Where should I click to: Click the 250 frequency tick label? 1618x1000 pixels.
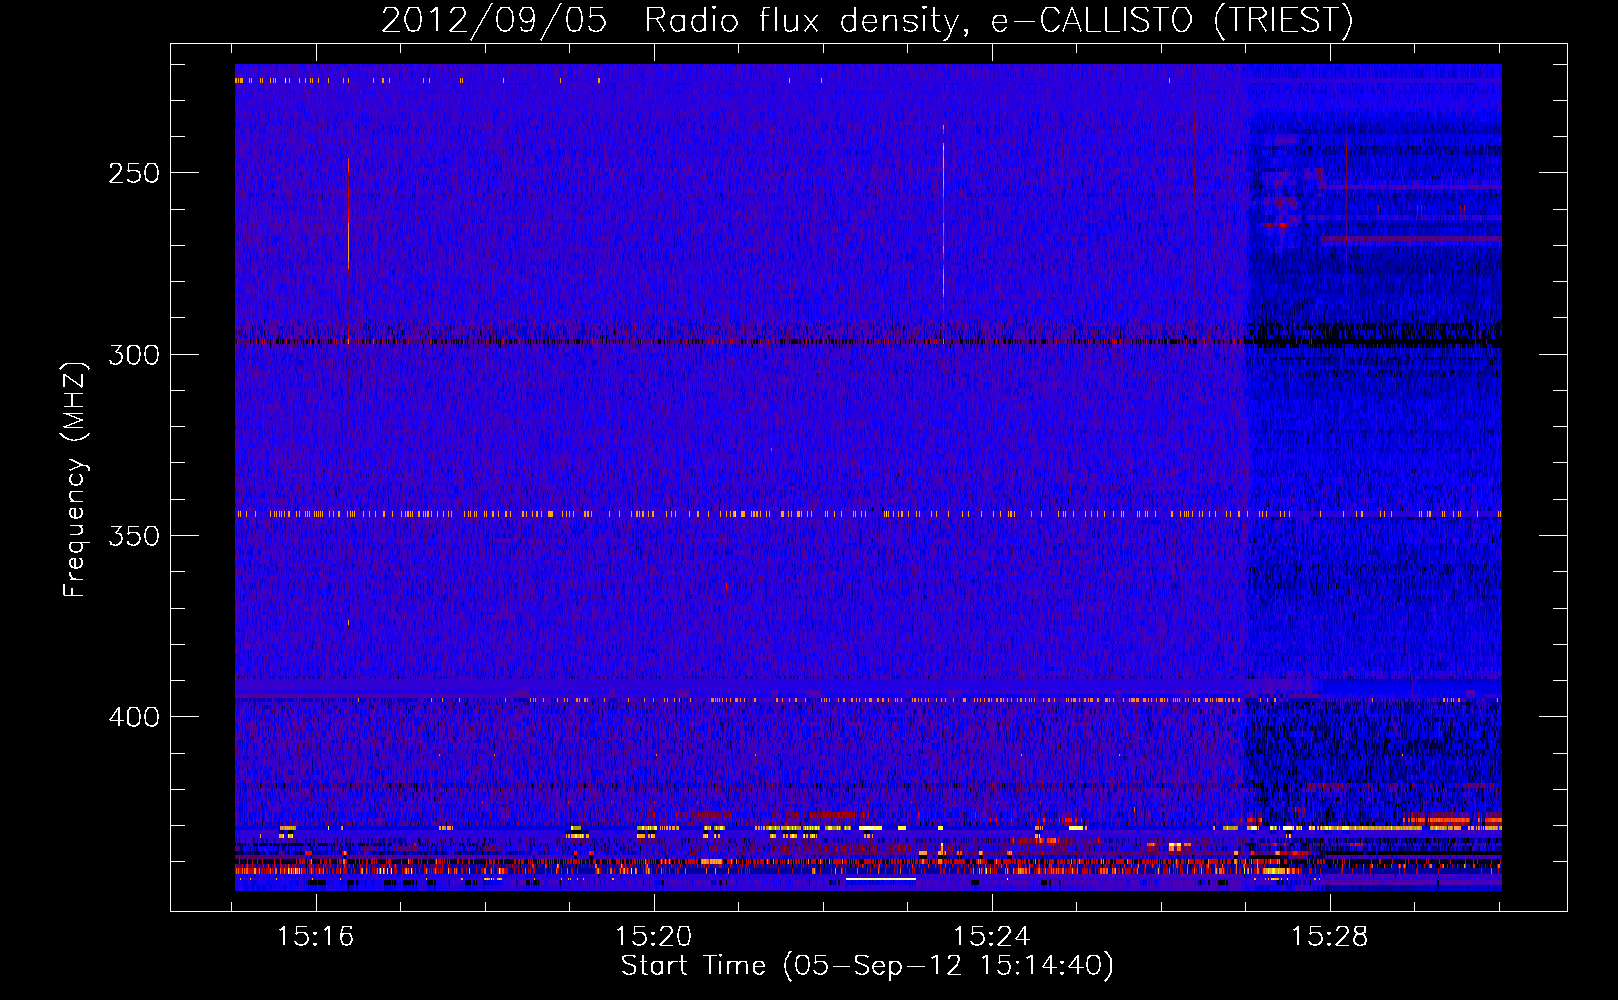(x=134, y=173)
